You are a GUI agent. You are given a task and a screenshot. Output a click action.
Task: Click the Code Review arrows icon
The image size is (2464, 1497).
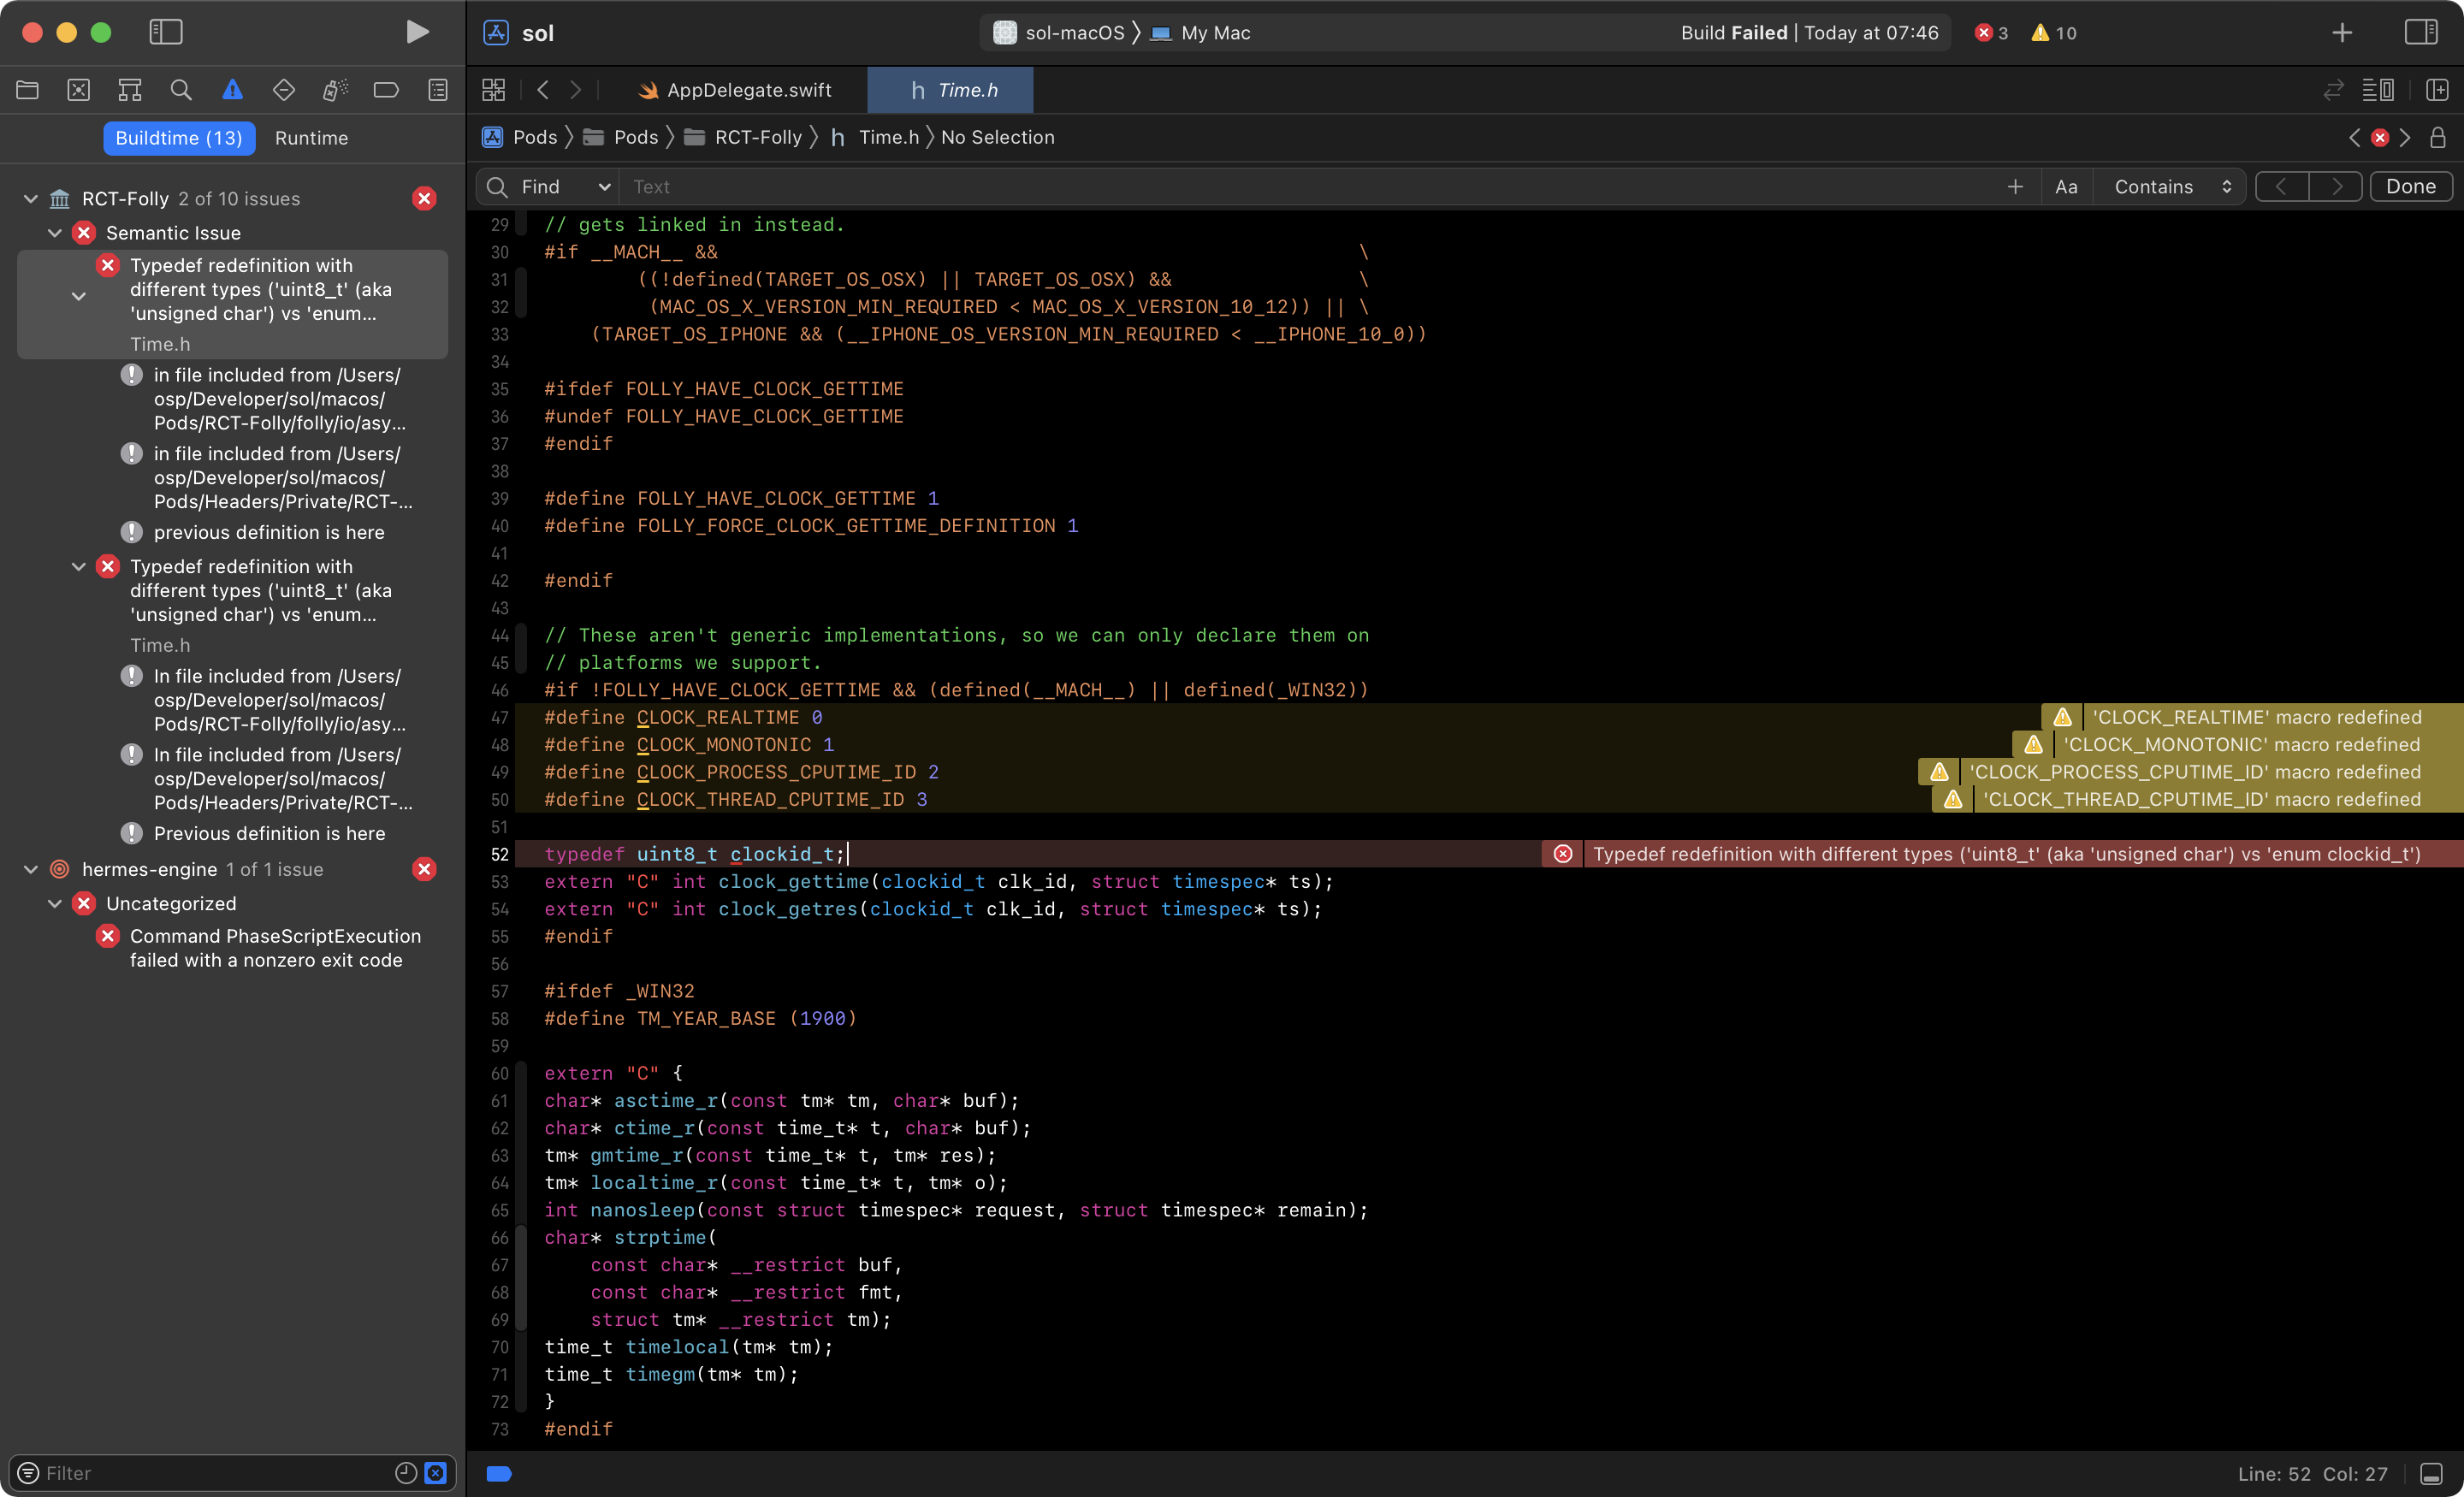[2334, 89]
